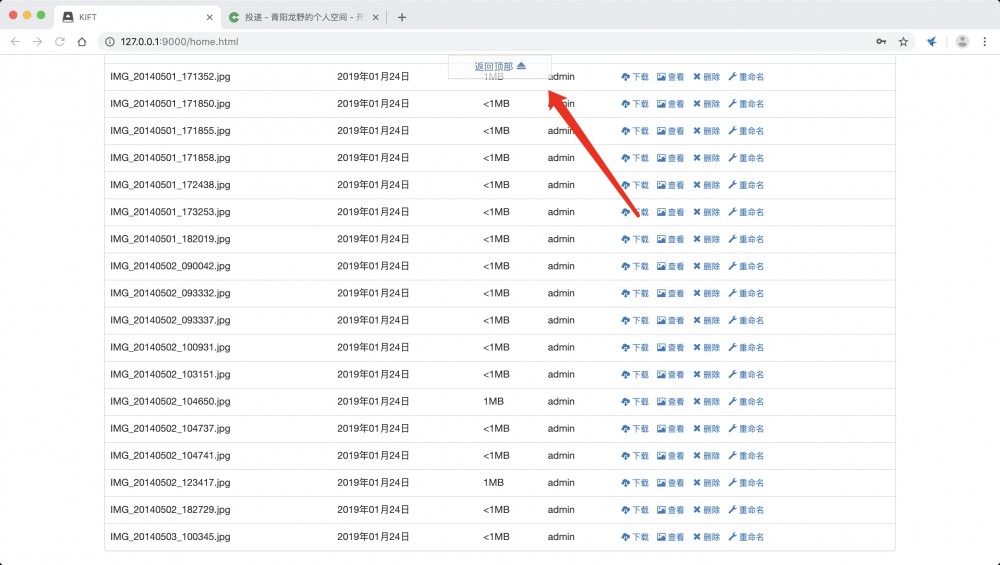The height and width of the screenshot is (565, 1000).
Task: Select file name IMG_20140502_104737.jpg
Action: coord(170,429)
